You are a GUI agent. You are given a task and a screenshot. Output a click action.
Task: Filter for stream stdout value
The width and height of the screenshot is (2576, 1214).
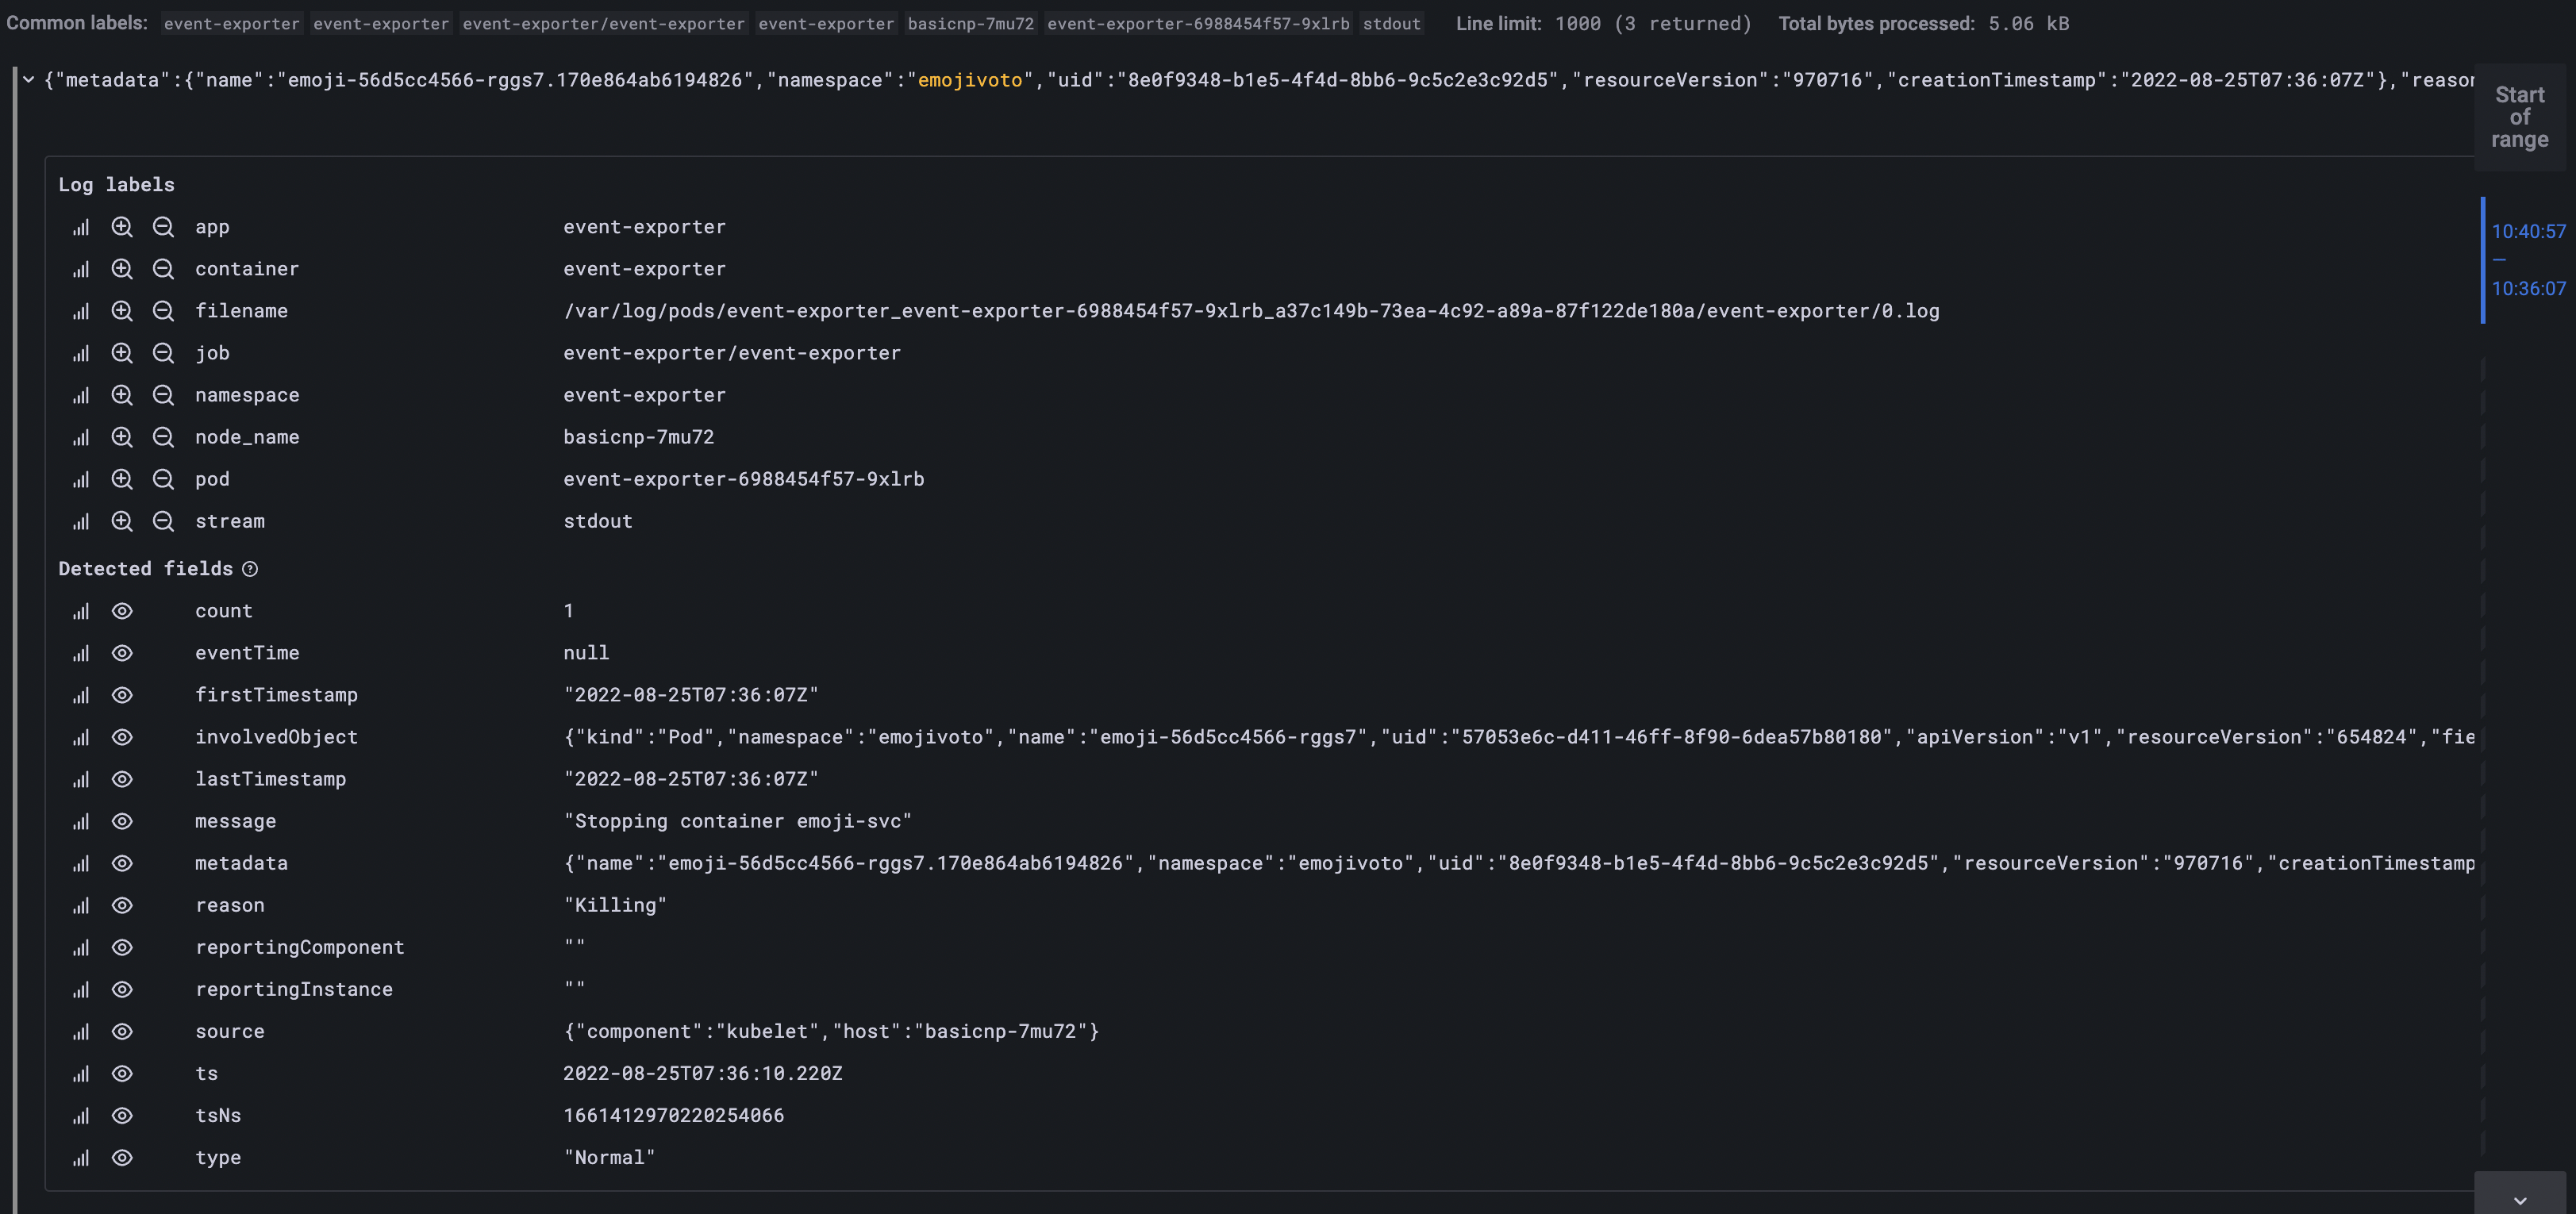(122, 521)
